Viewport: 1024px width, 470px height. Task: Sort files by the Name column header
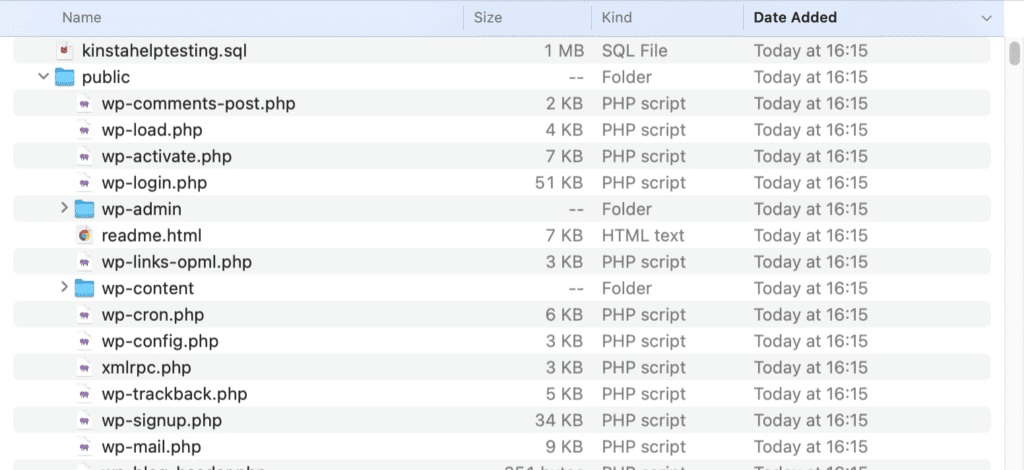pyautogui.click(x=82, y=17)
